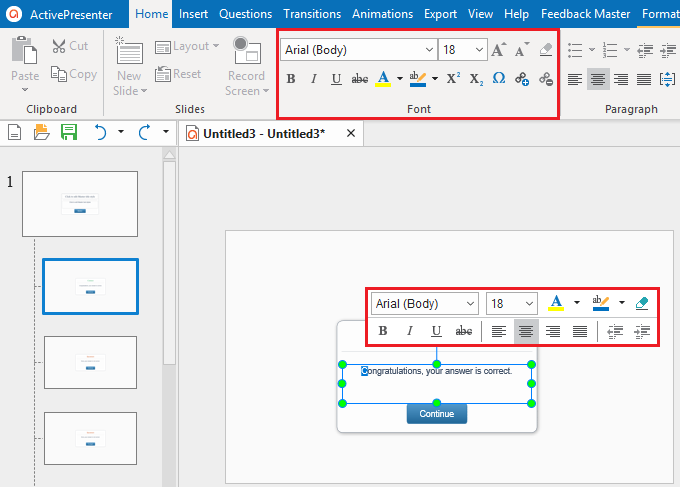Open ribbon font family Arial (Body) dropdown
This screenshot has width=680, height=487.
(429, 50)
